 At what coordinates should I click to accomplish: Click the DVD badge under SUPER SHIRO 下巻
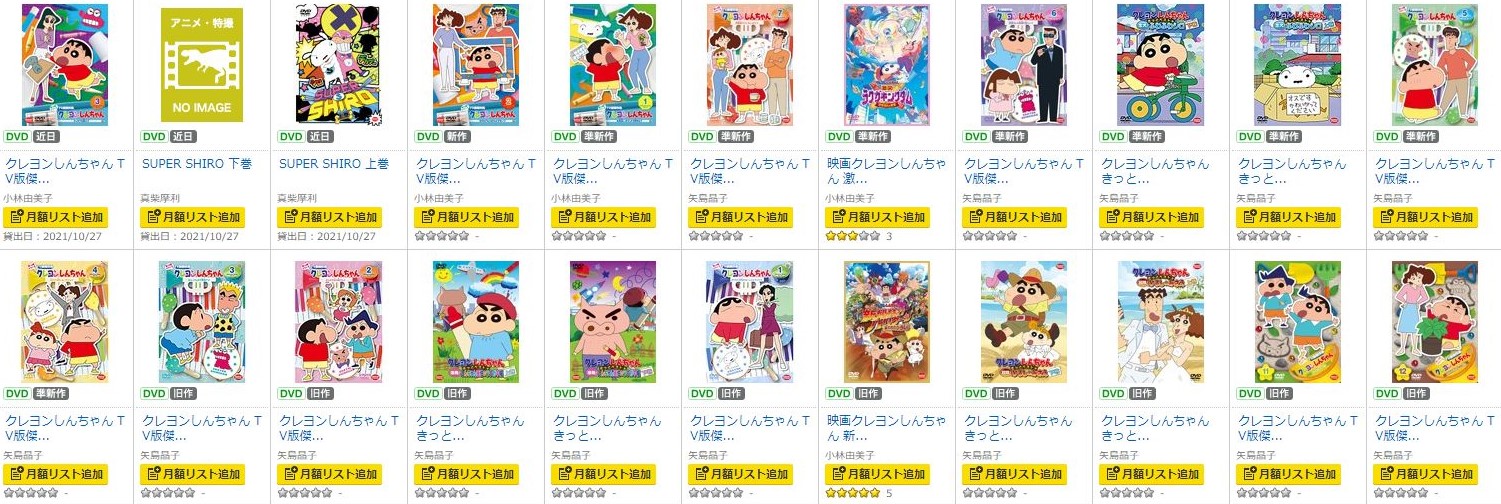pyautogui.click(x=153, y=137)
